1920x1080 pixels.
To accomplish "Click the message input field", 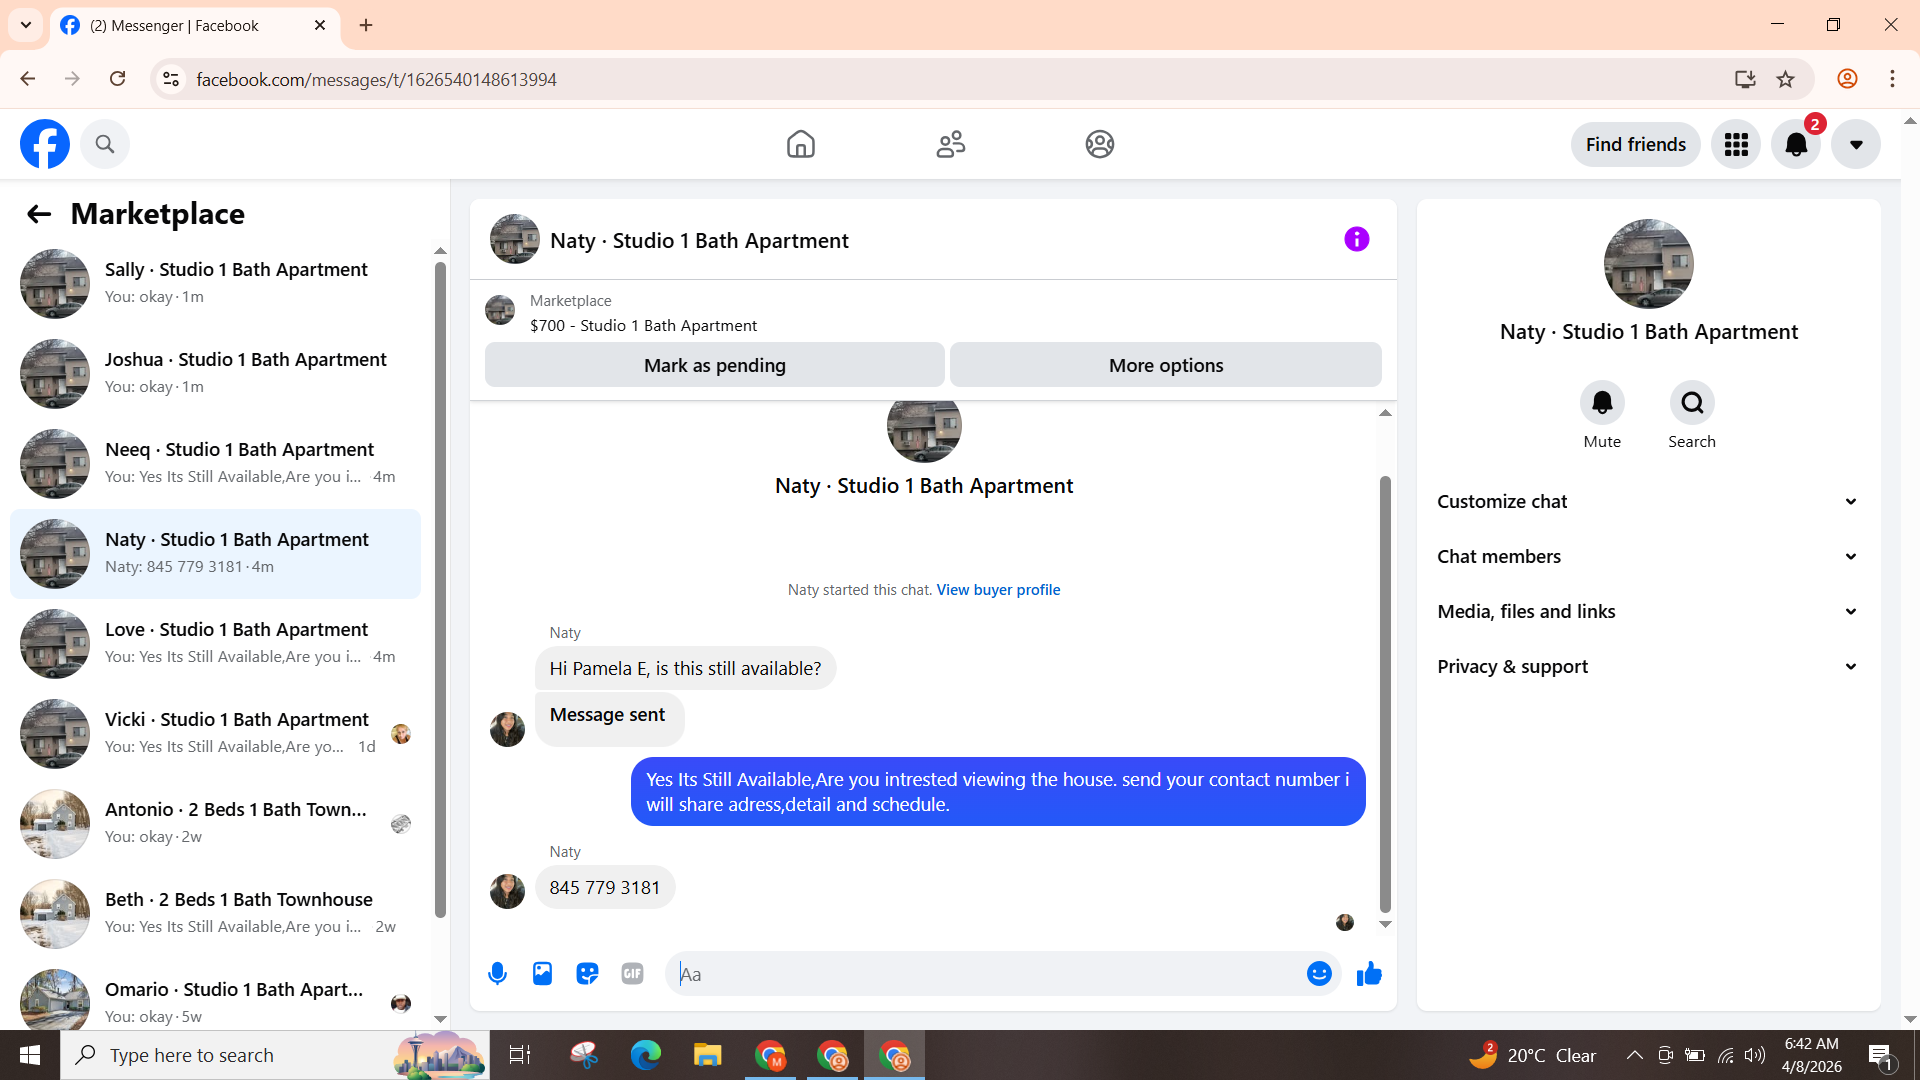I will 985,973.
